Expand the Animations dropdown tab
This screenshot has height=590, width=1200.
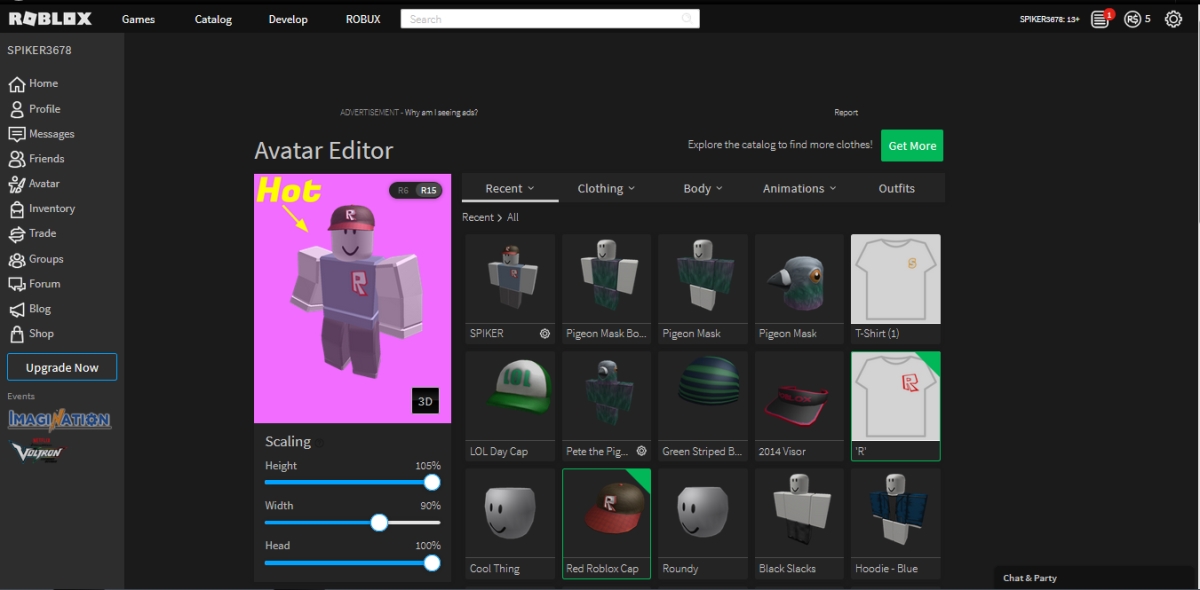point(800,188)
